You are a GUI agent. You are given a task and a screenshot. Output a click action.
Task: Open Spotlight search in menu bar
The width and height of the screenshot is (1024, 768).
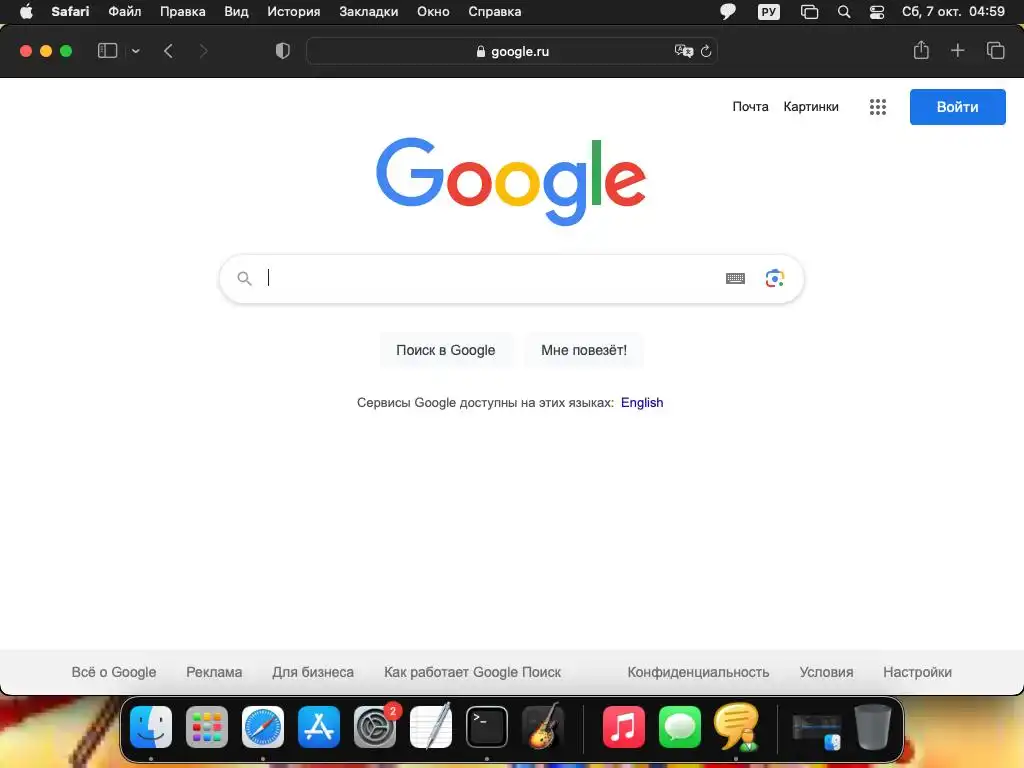click(x=844, y=12)
